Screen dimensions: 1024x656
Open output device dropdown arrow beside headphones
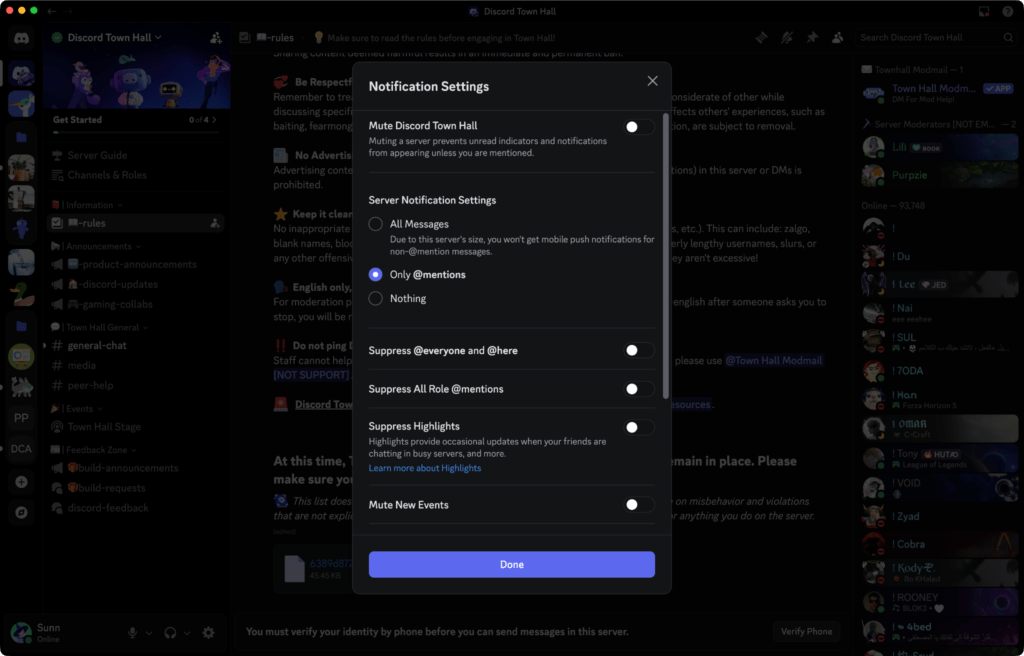(x=187, y=633)
